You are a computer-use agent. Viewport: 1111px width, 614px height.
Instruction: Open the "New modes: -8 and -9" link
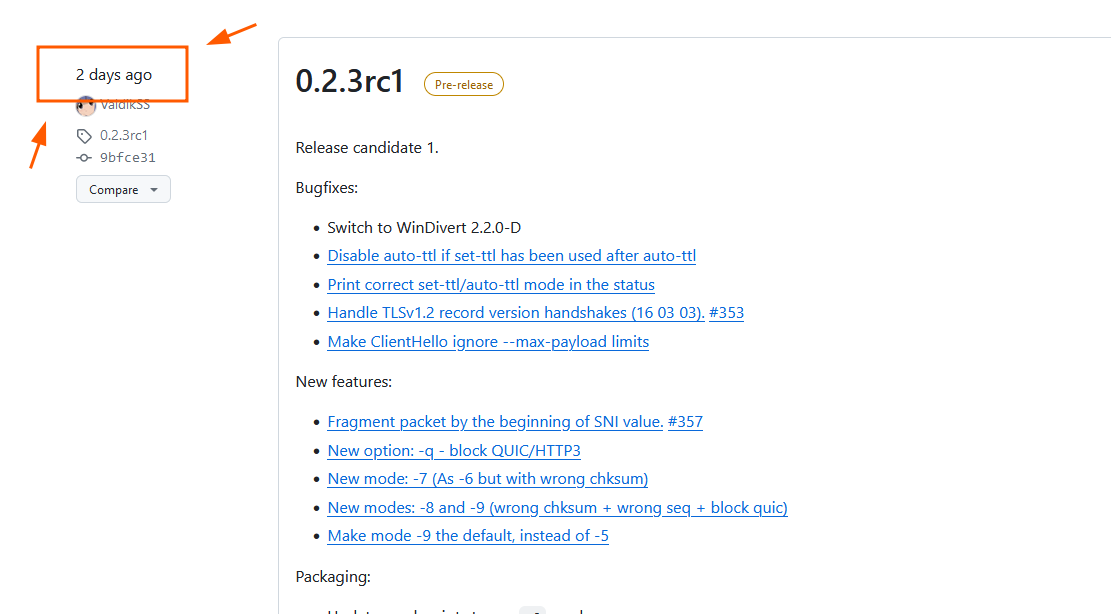tap(557, 508)
